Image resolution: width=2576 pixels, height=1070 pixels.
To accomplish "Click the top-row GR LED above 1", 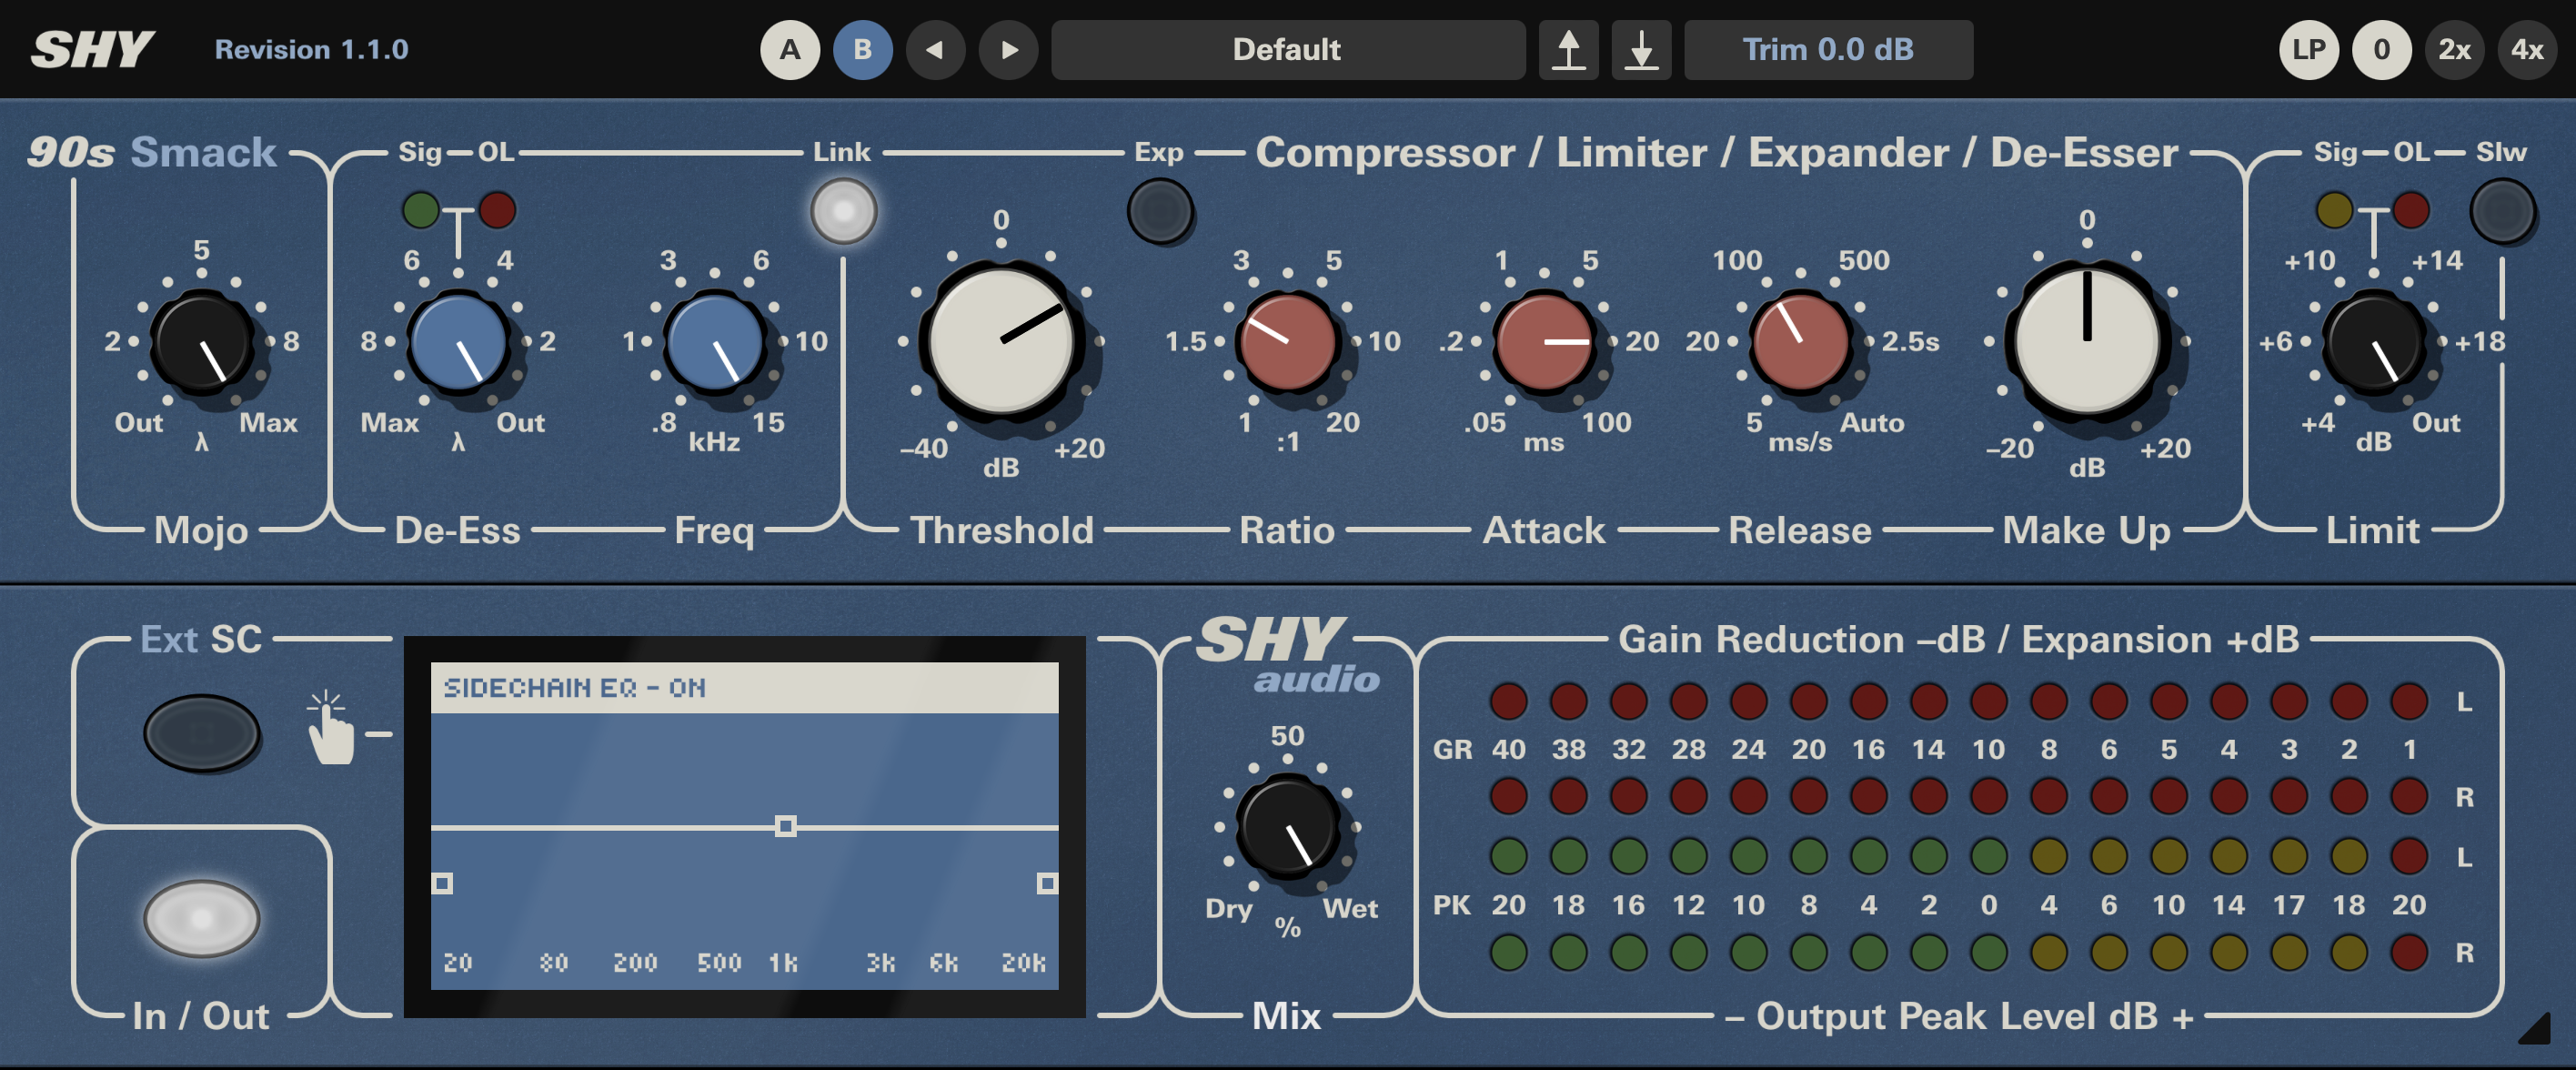I will tap(2409, 701).
